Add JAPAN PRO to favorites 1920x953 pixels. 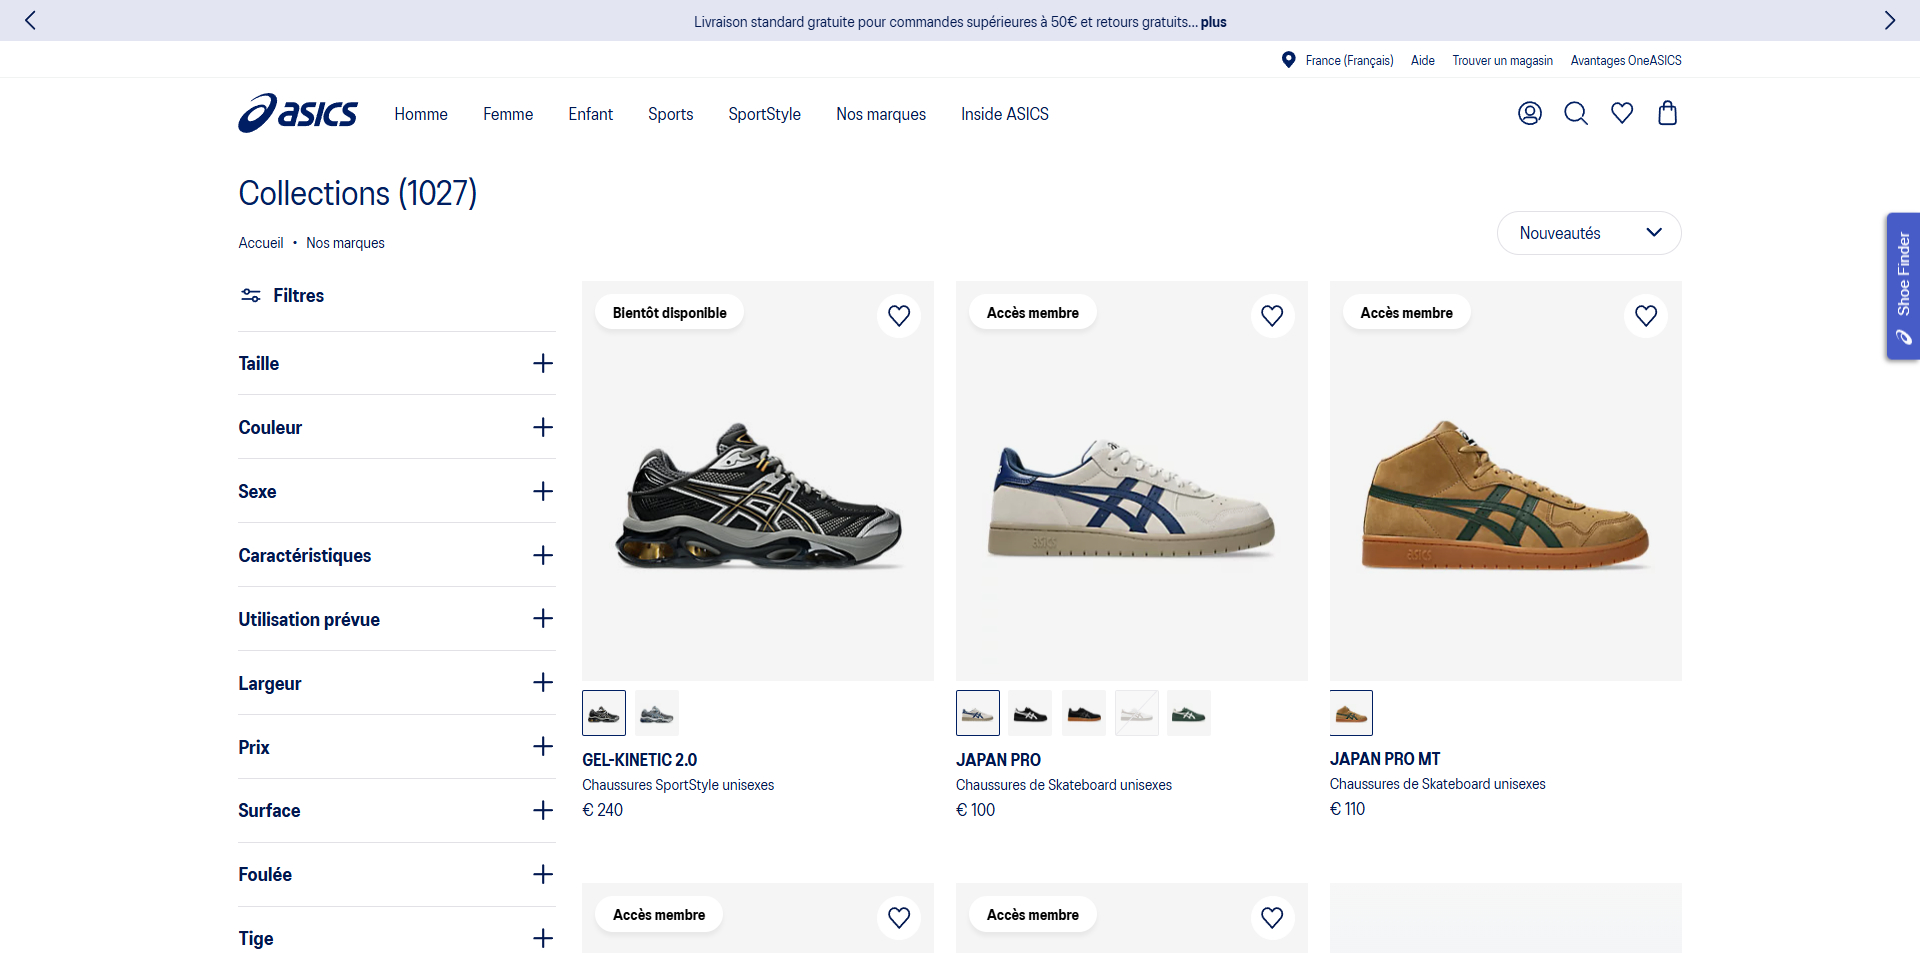click(x=1272, y=315)
